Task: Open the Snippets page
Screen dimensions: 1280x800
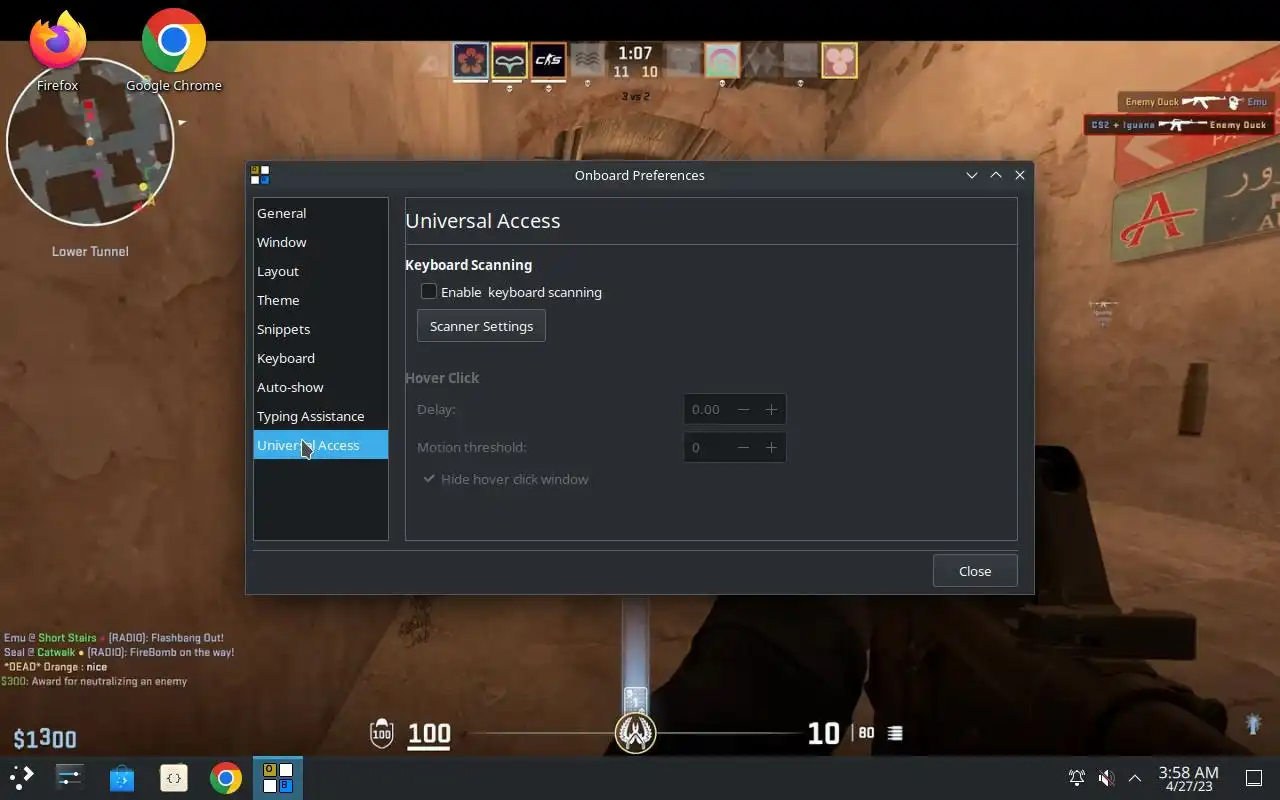Action: 320,329
